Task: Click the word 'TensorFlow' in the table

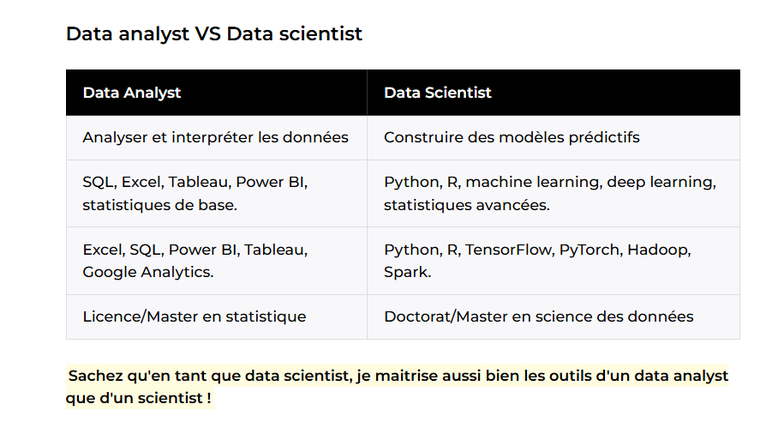Action: click(x=508, y=250)
